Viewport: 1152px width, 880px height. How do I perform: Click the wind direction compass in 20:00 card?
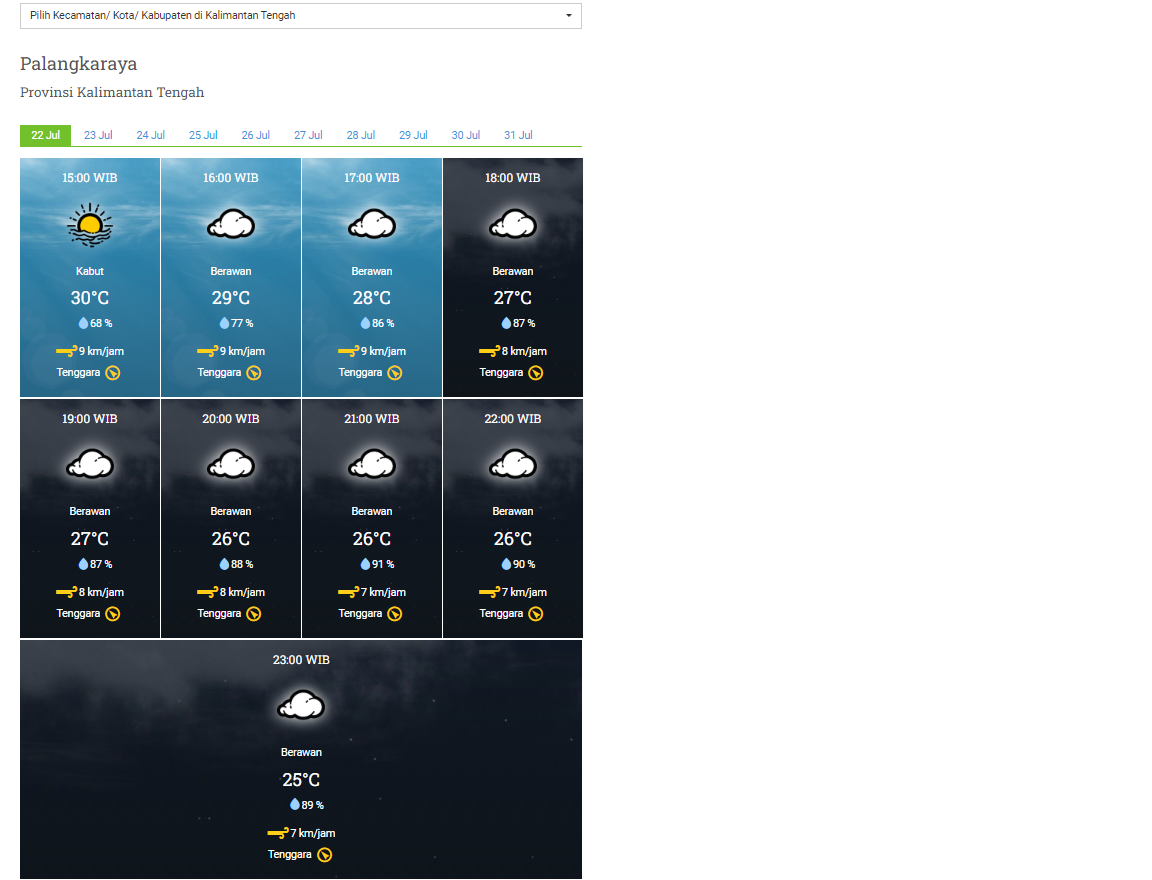[253, 614]
